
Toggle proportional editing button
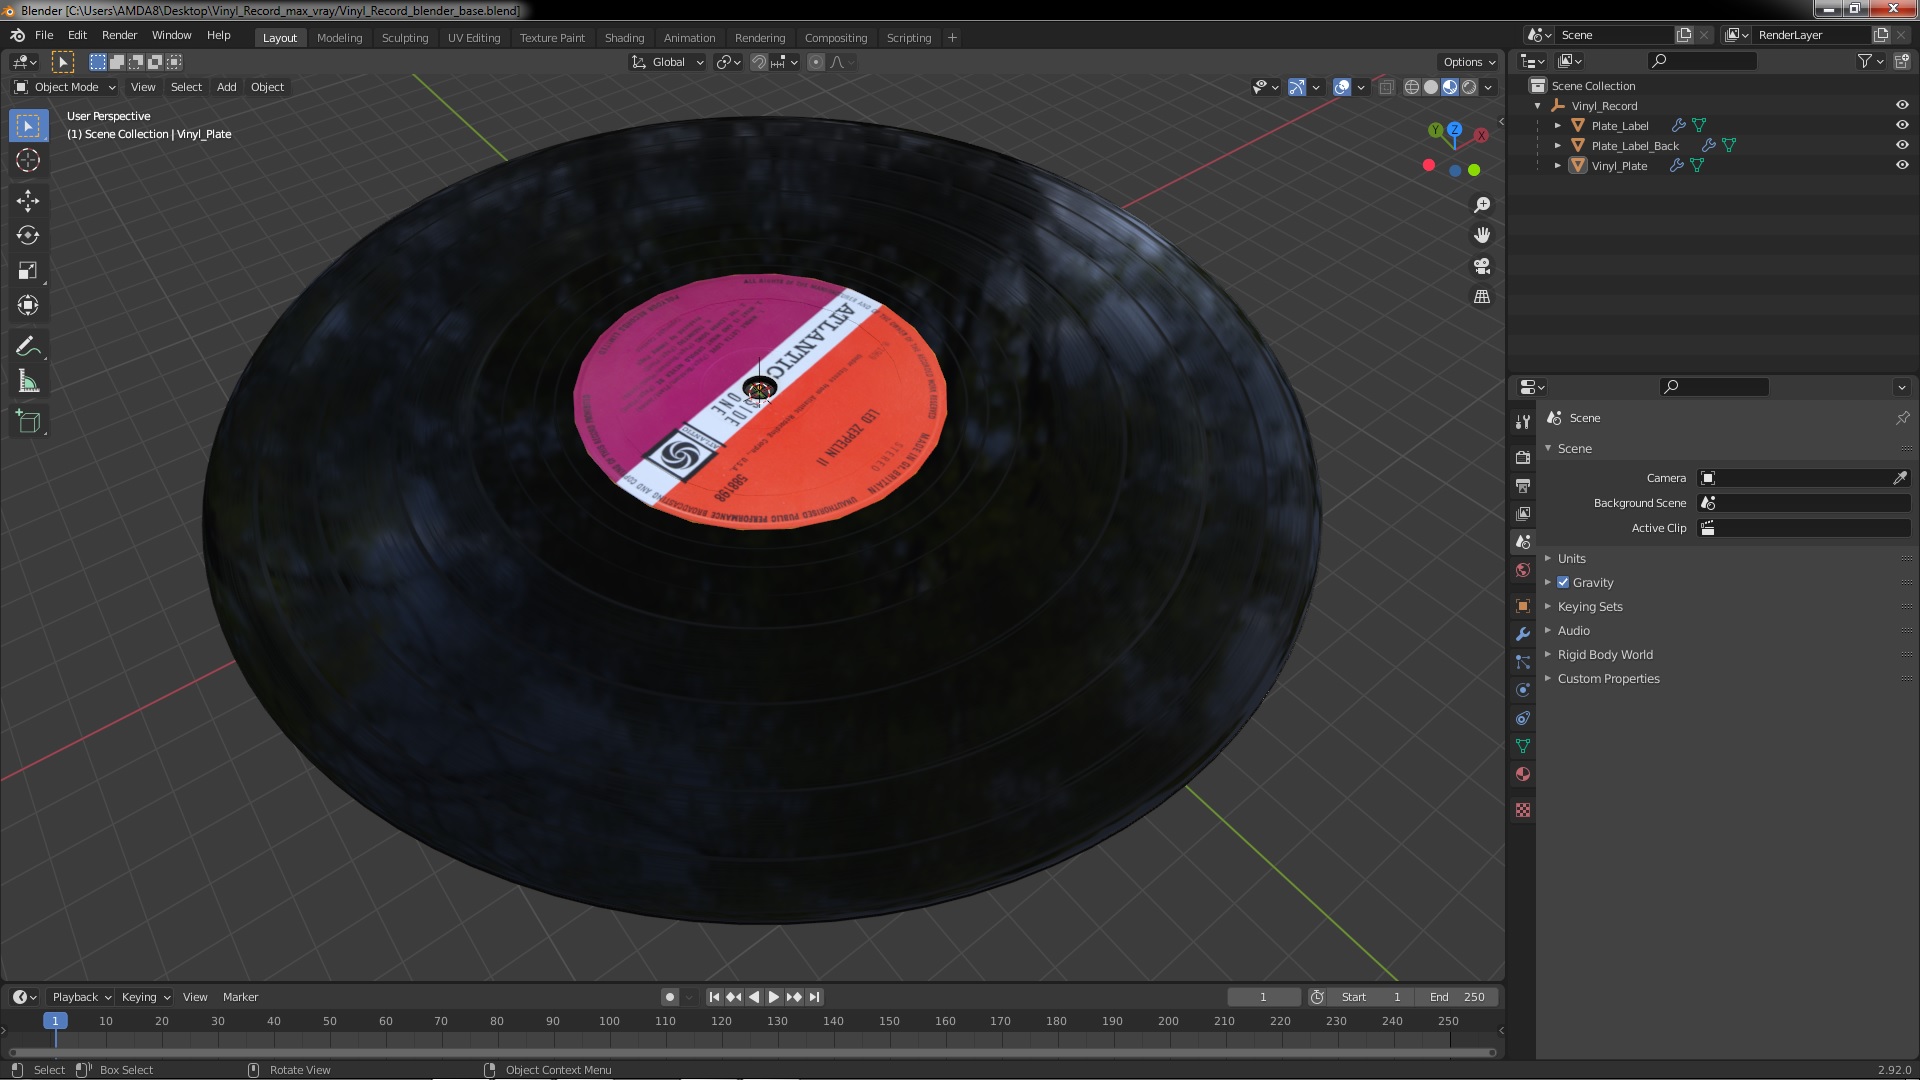816,62
